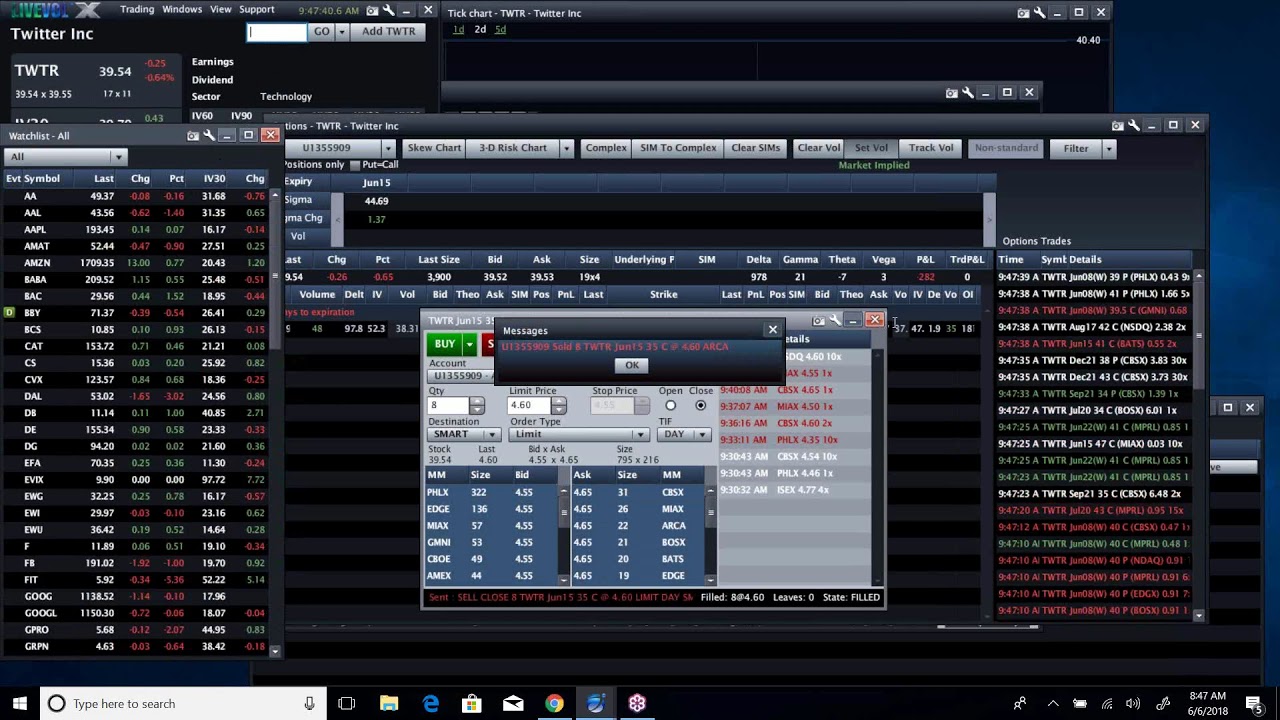Open Windows Start menu
Image resolution: width=1280 pixels, height=720 pixels.
20,703
